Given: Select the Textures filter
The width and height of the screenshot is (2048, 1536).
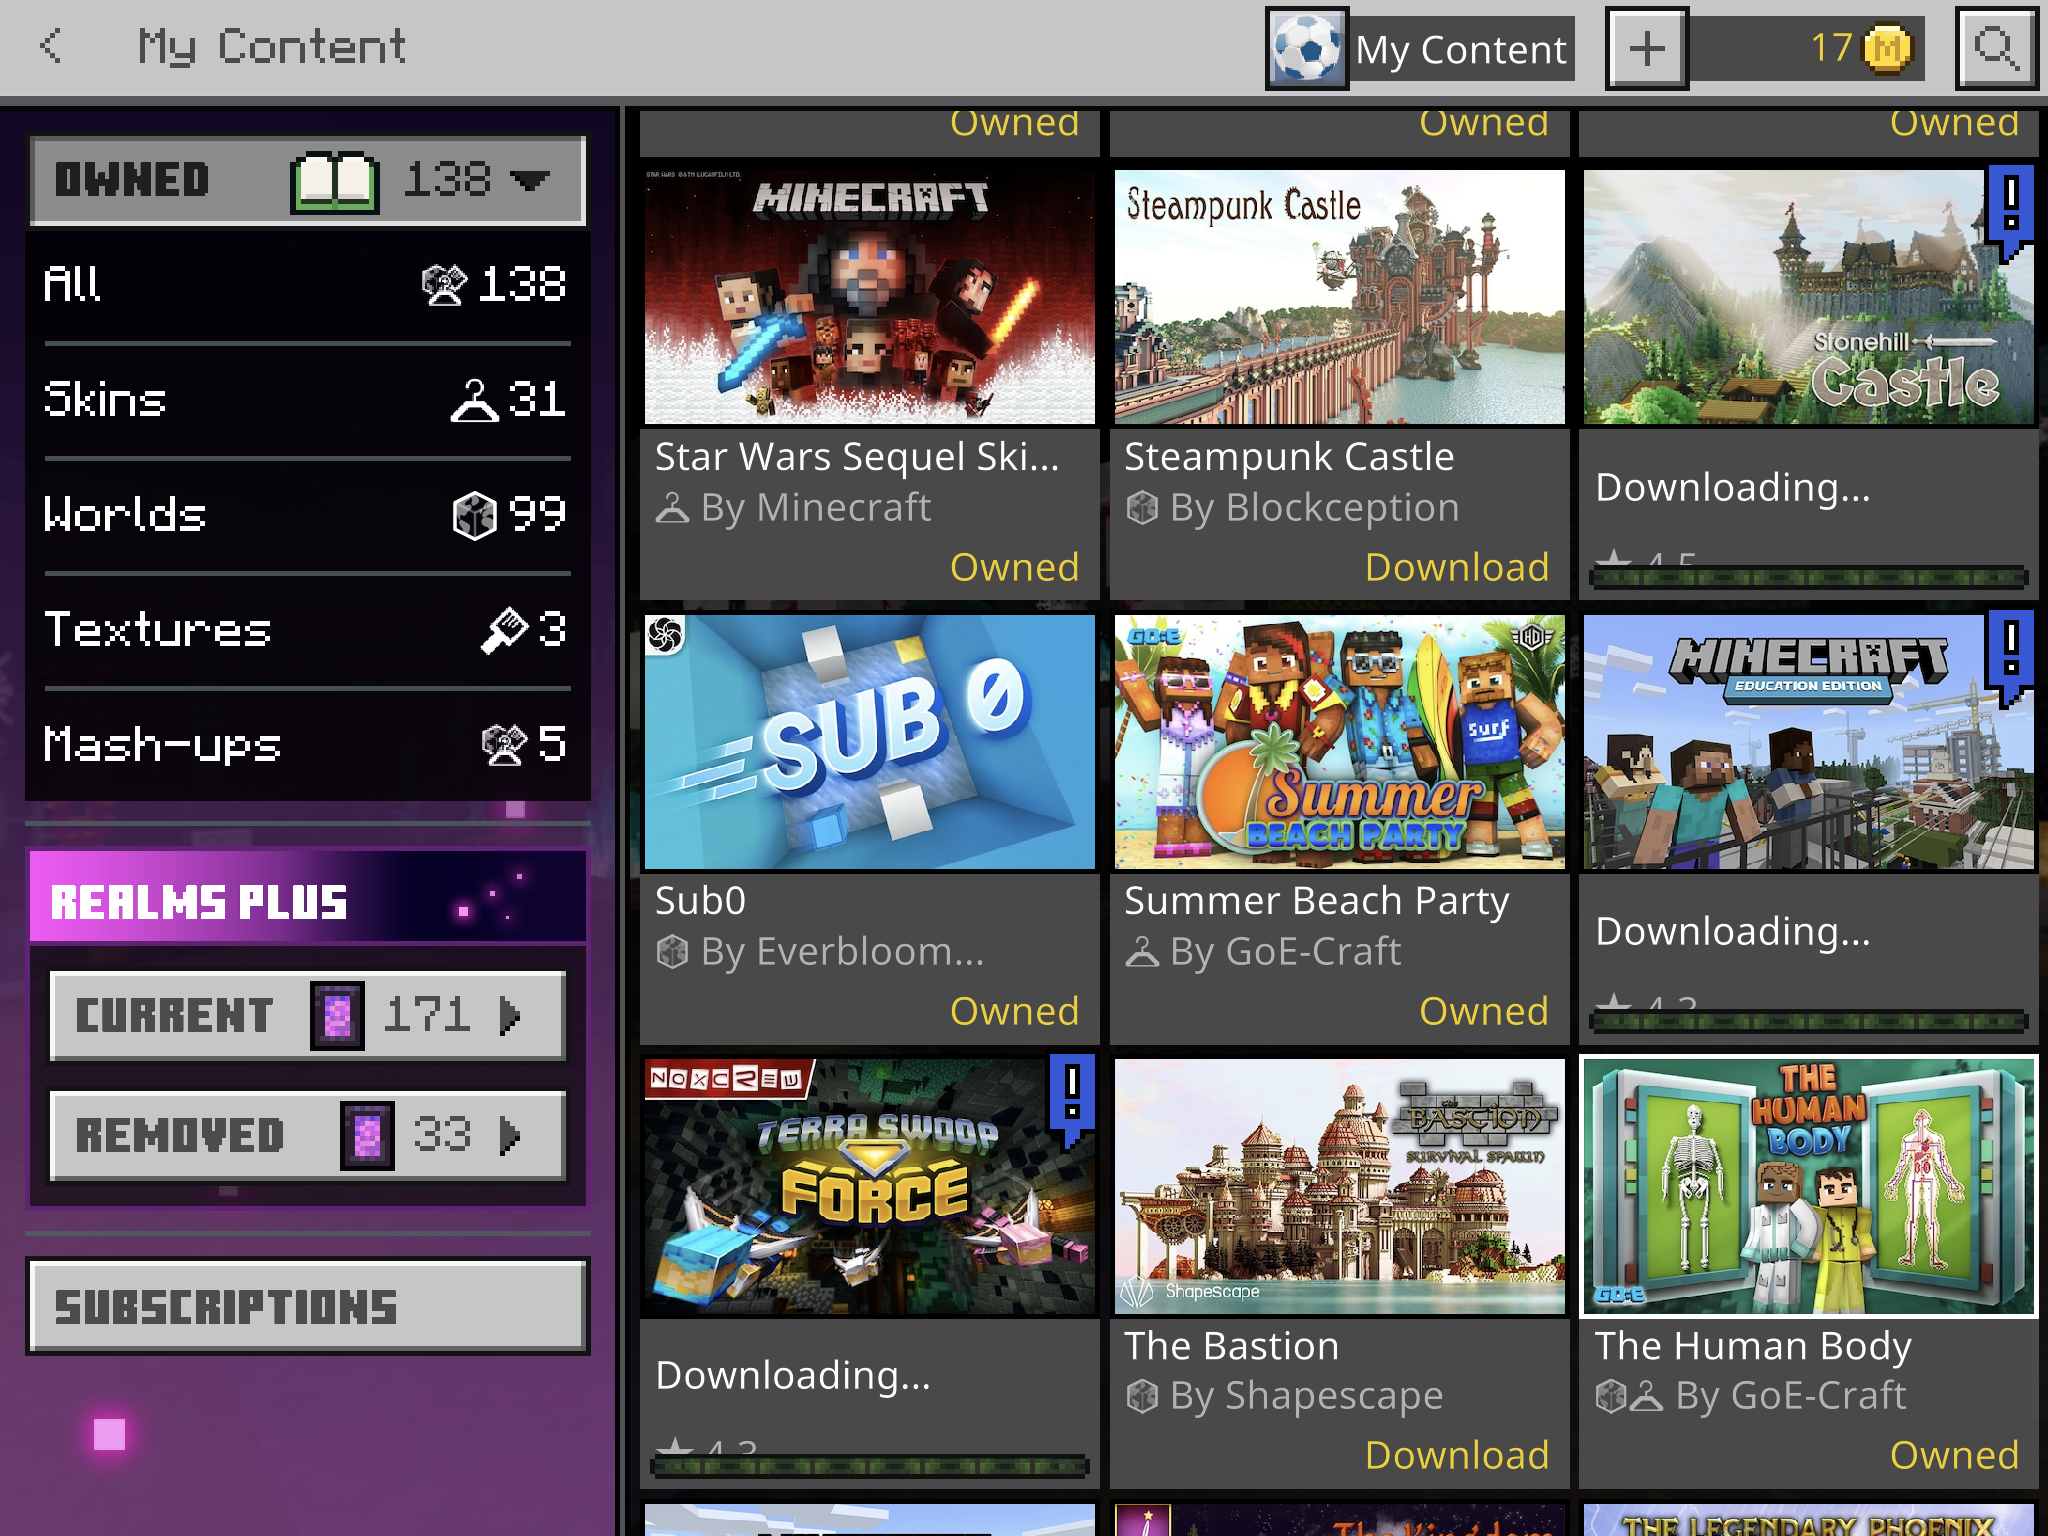Looking at the screenshot, I should [x=306, y=630].
